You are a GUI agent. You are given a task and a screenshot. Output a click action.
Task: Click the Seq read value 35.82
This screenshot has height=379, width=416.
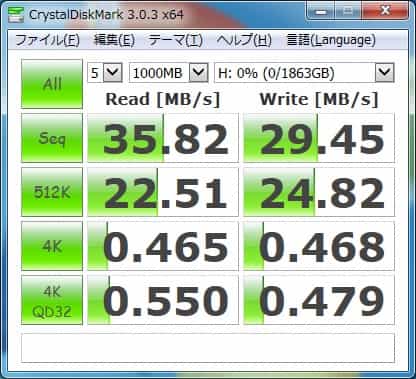coord(163,138)
